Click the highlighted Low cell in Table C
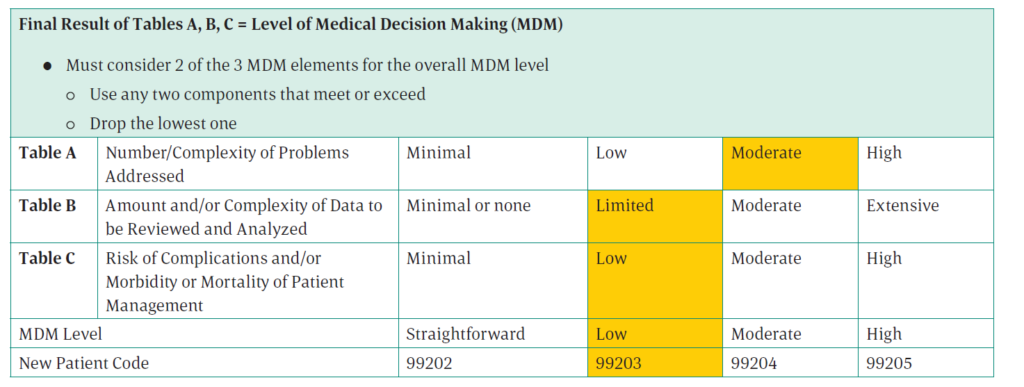Image resolution: width=1024 pixels, height=387 pixels. (x=655, y=281)
